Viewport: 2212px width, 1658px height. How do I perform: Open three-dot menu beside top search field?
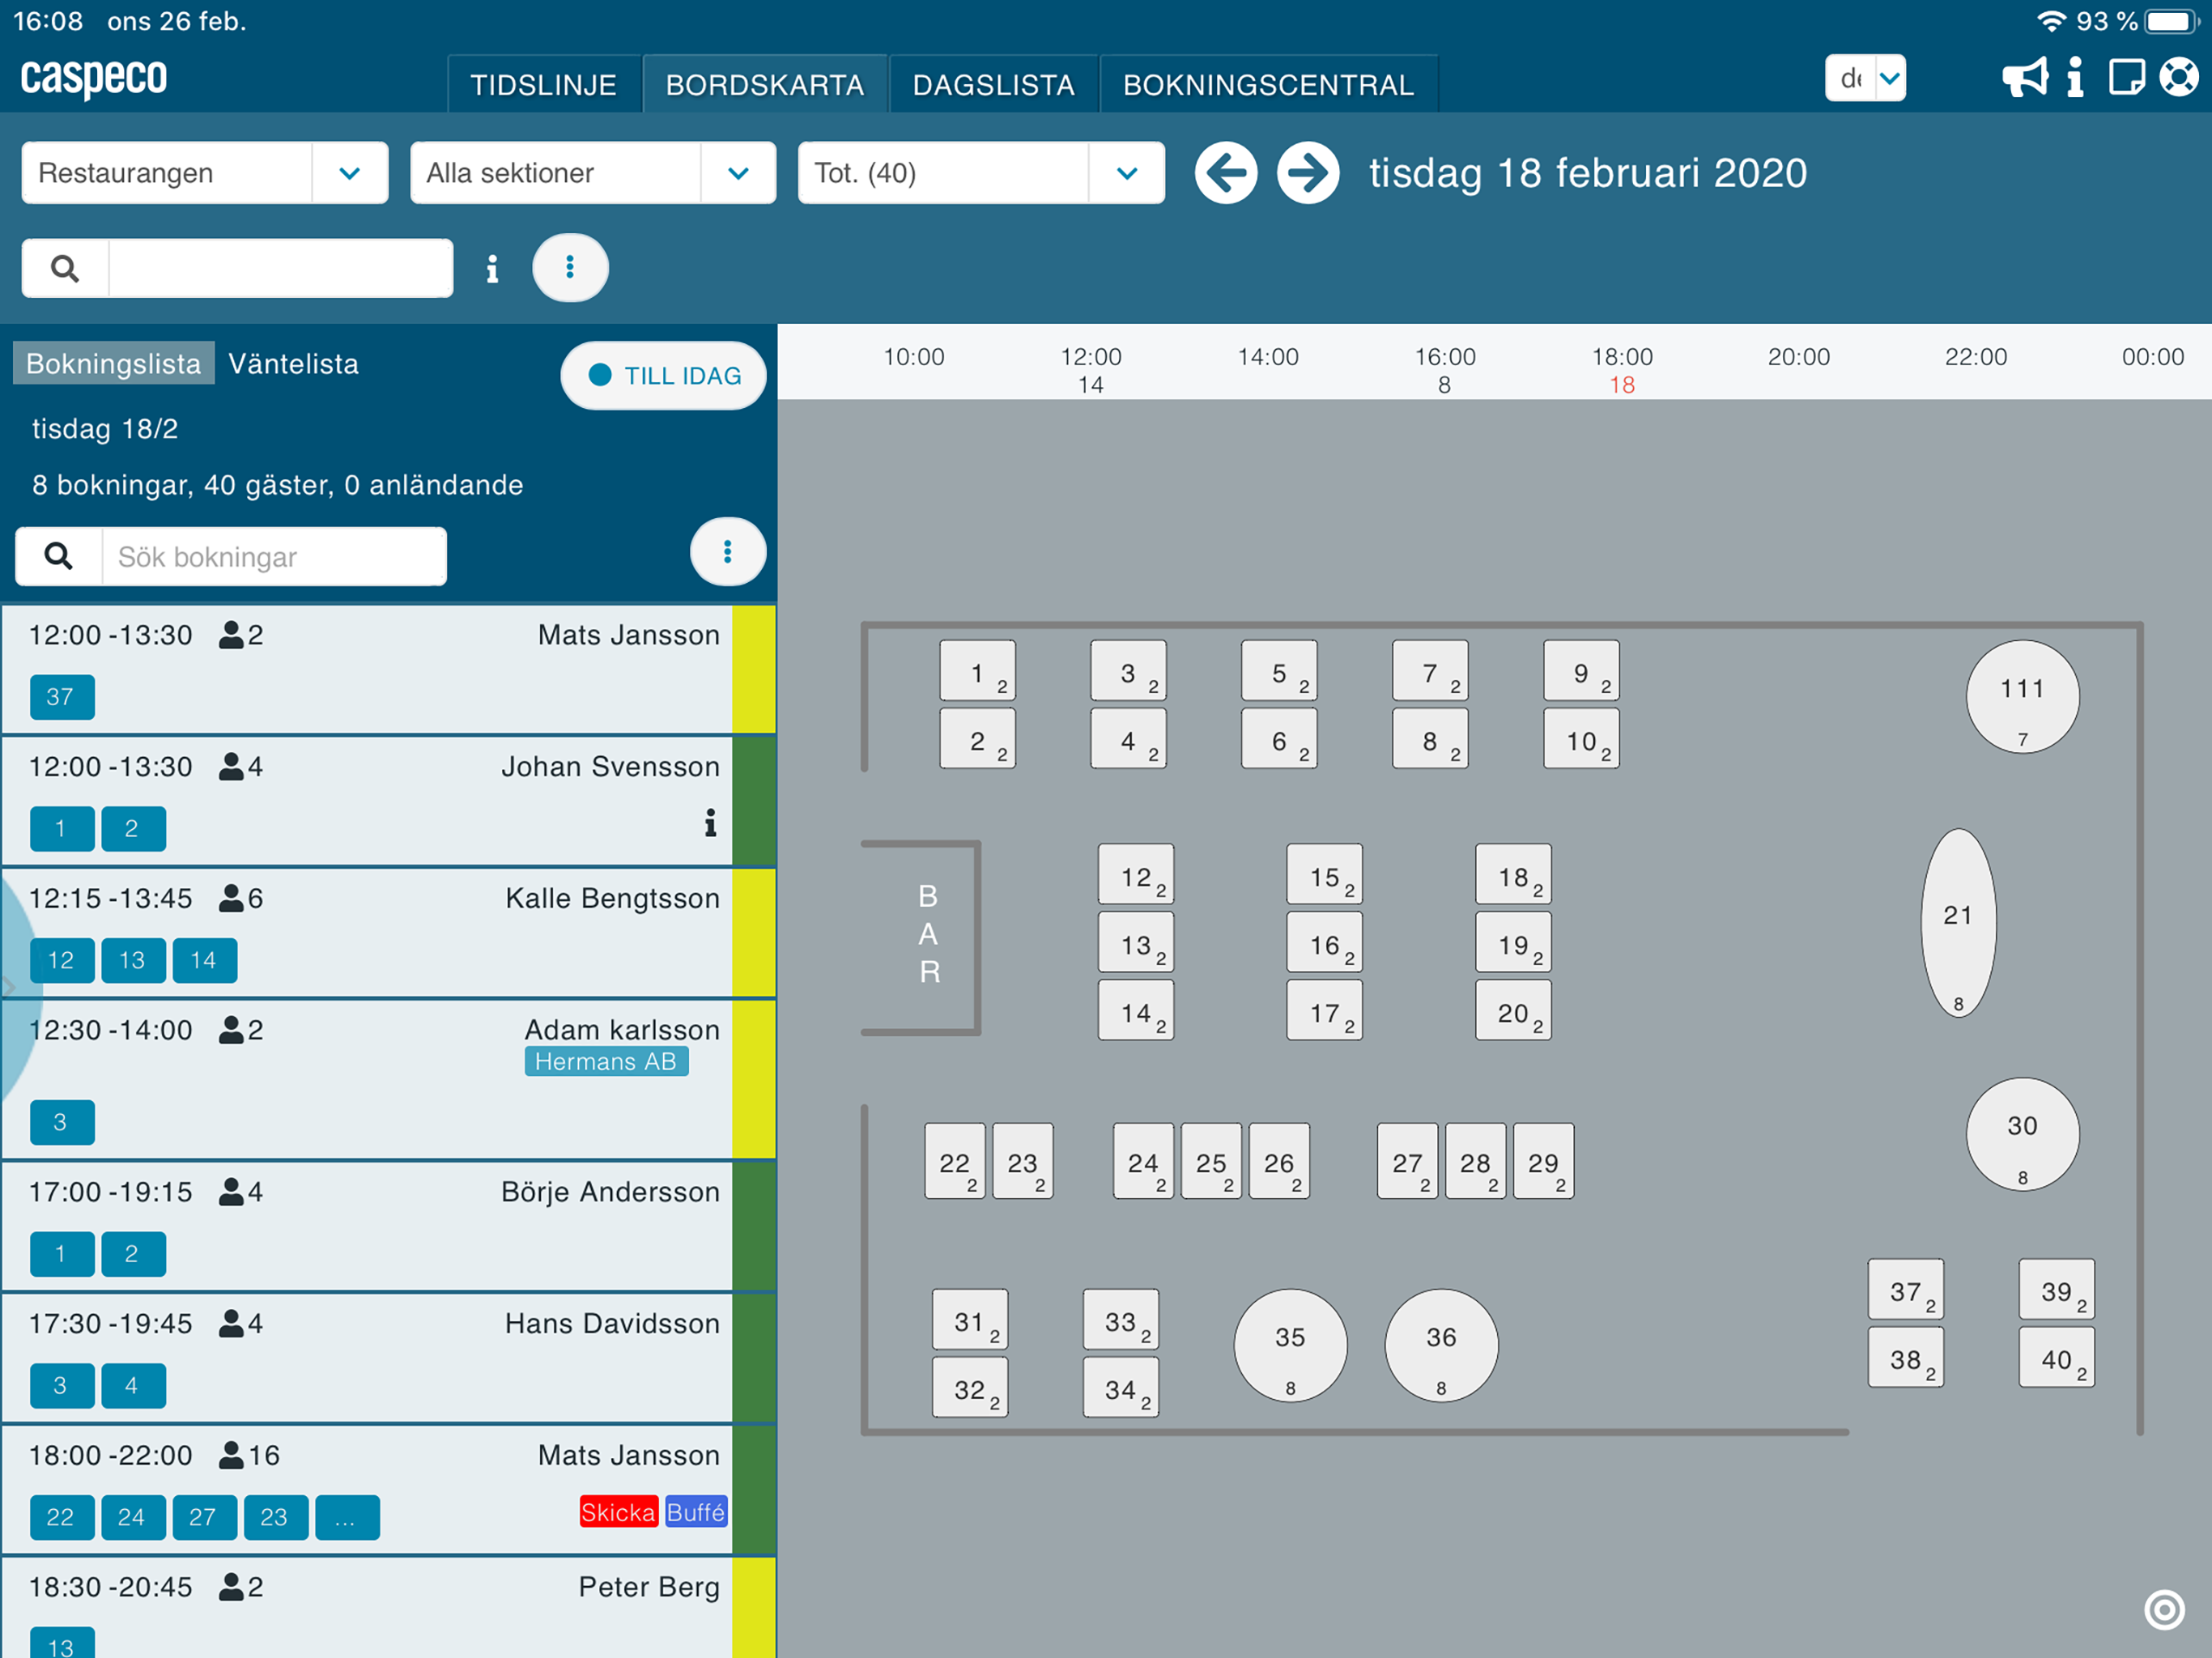pos(570,267)
